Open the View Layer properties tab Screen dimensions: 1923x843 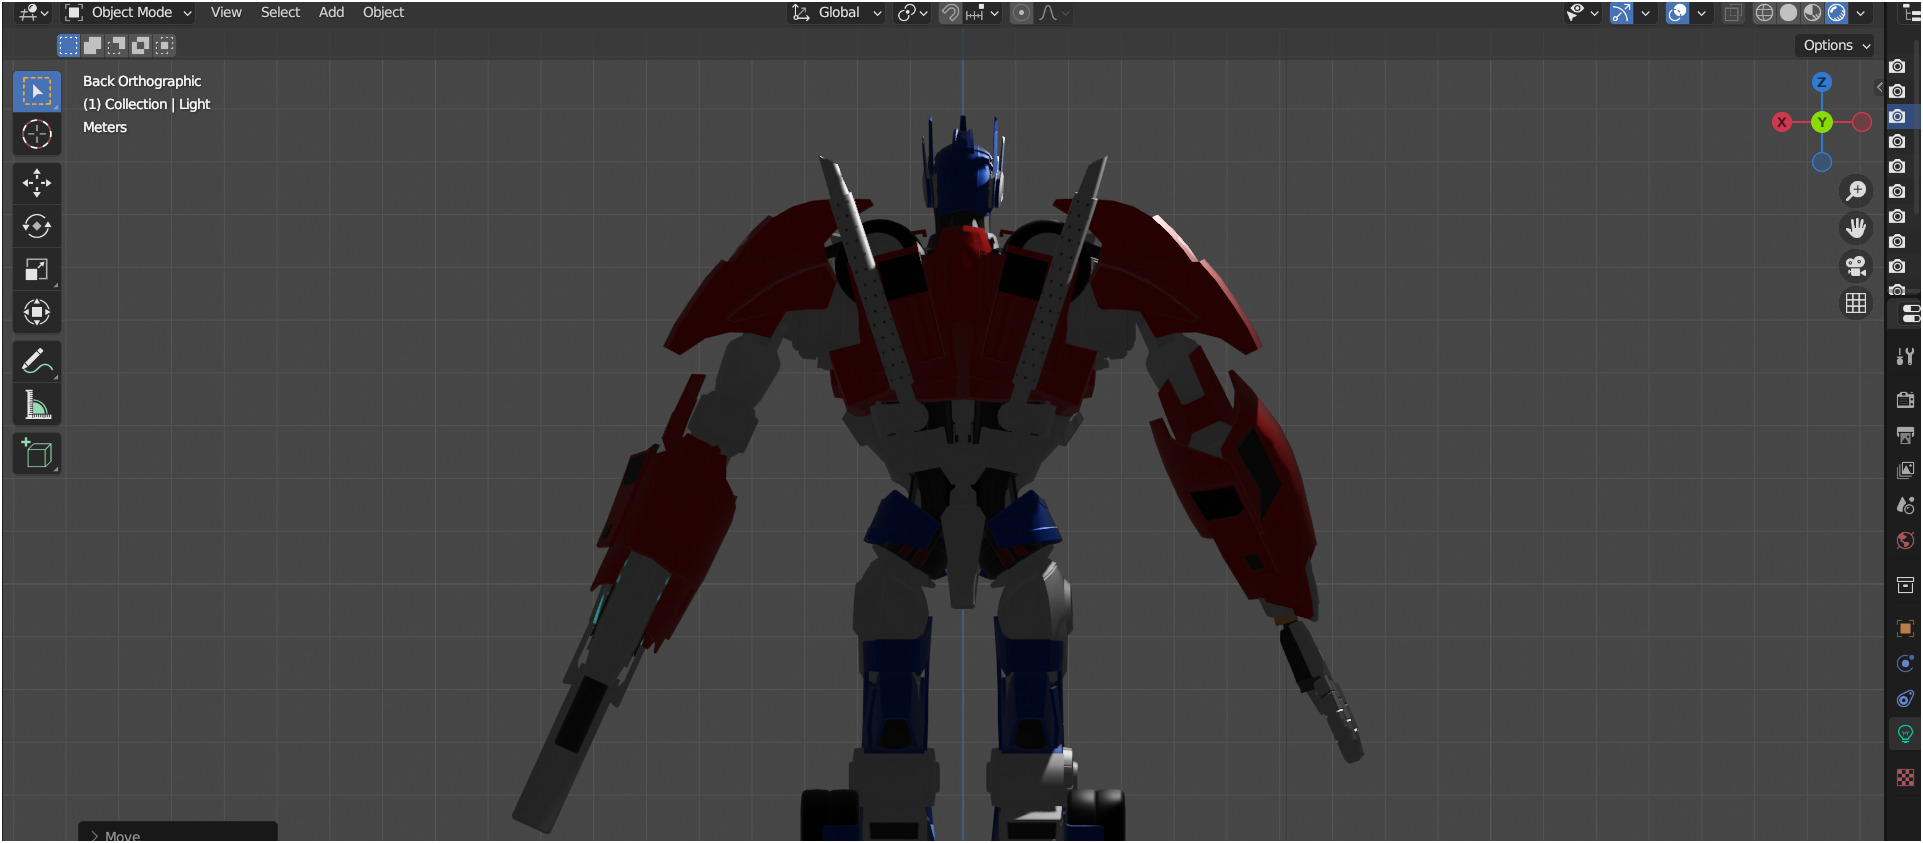coord(1905,470)
